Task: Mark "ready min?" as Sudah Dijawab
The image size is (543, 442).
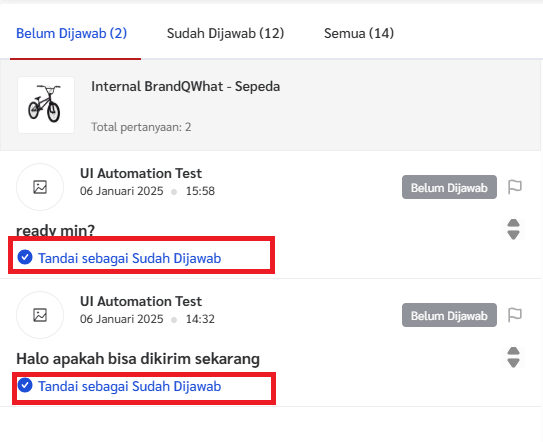Action: pyautogui.click(x=130, y=258)
